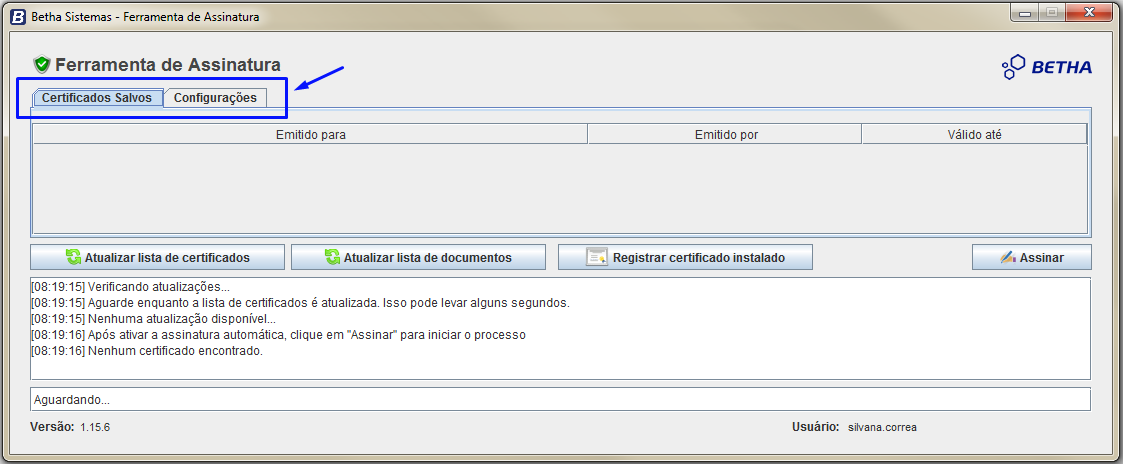Click the Aguardando... status field
The width and height of the screenshot is (1123, 464).
(x=560, y=400)
